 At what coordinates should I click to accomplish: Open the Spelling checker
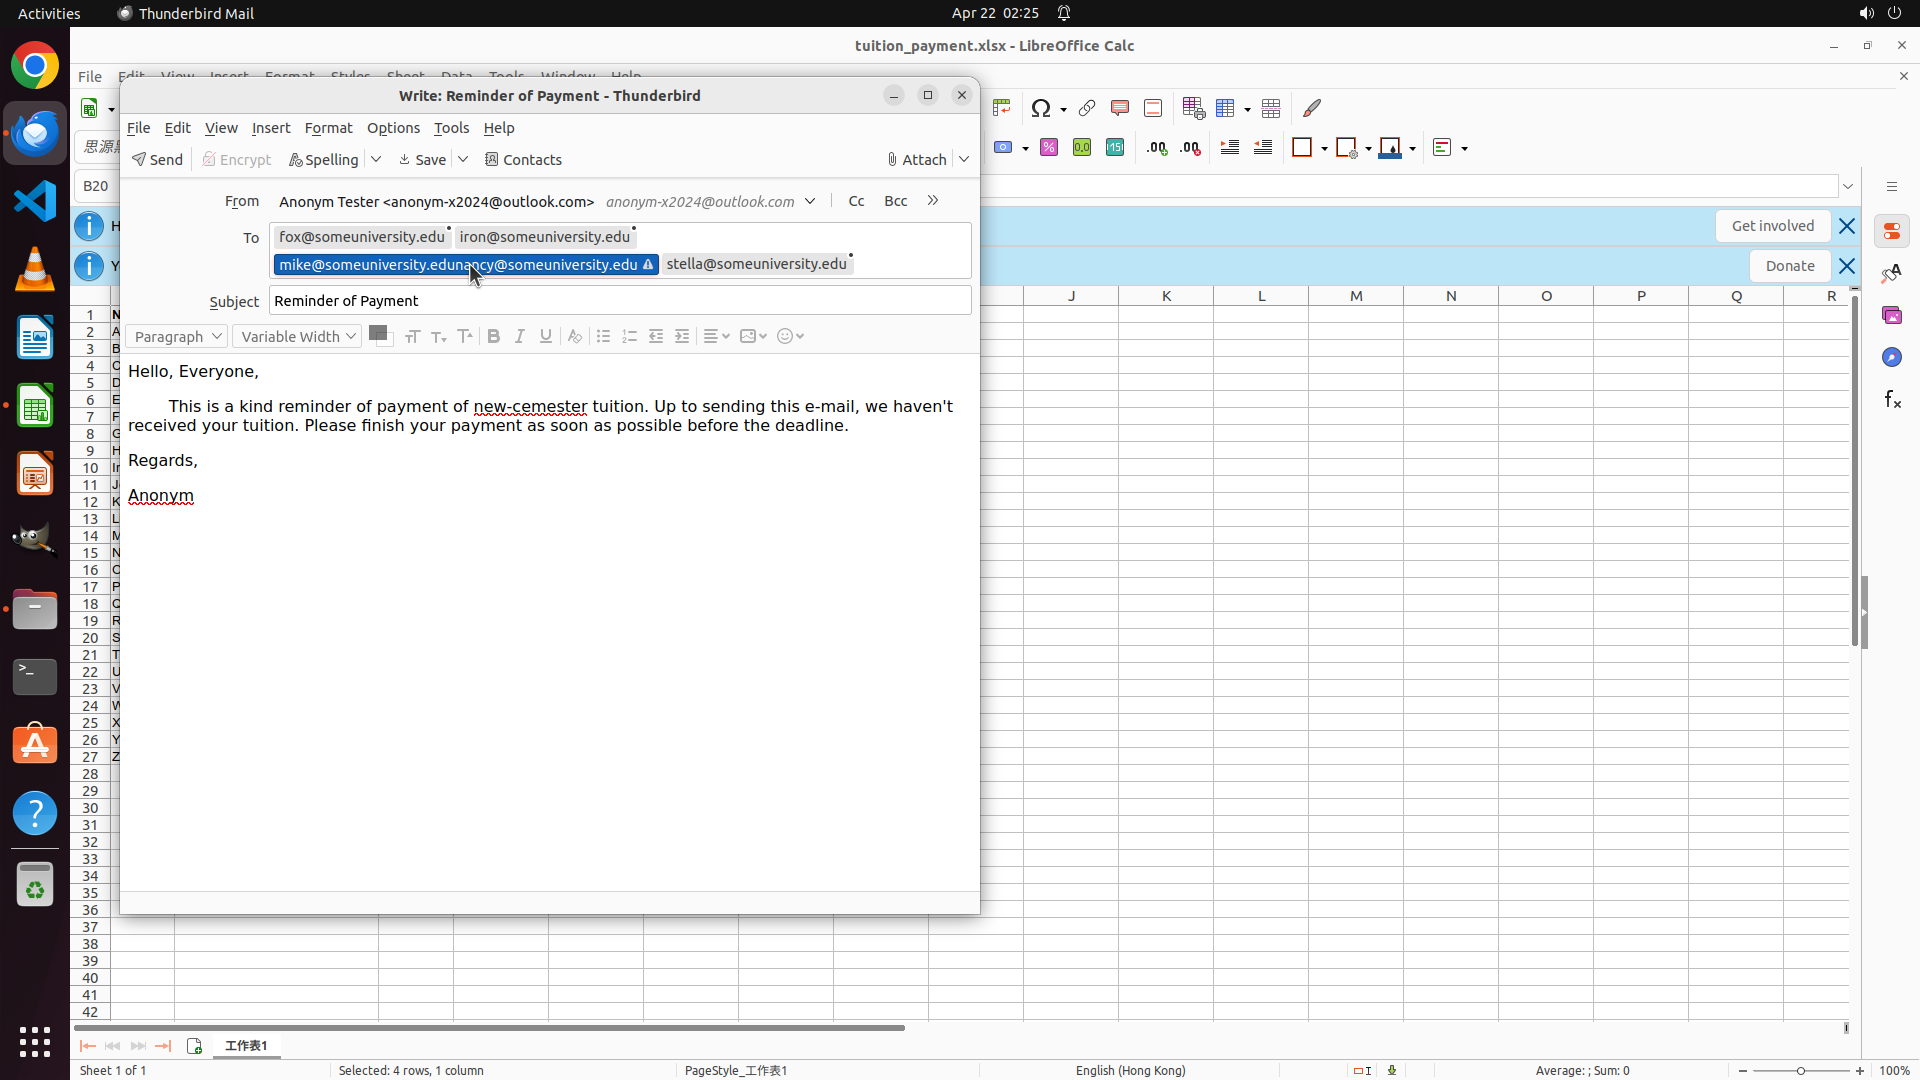[323, 160]
